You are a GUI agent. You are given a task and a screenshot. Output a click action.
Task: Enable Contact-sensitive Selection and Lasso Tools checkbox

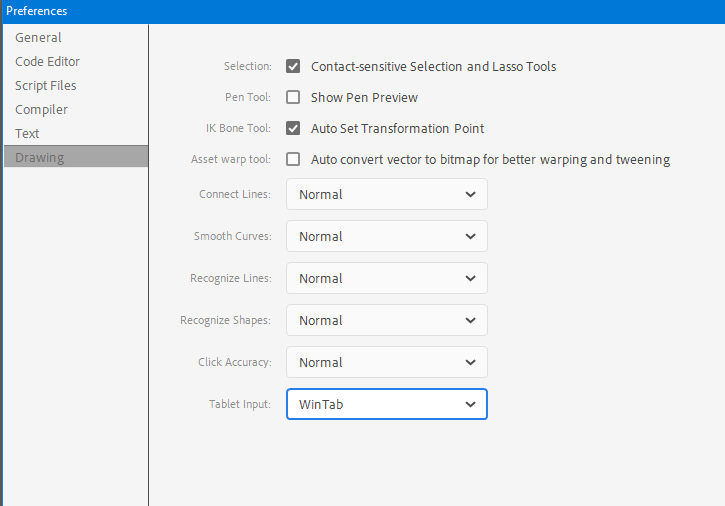coord(293,67)
